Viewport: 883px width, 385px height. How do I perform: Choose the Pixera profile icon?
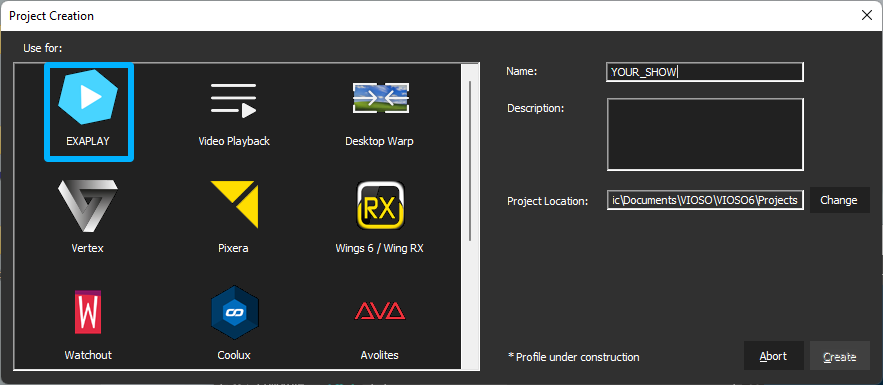(234, 204)
